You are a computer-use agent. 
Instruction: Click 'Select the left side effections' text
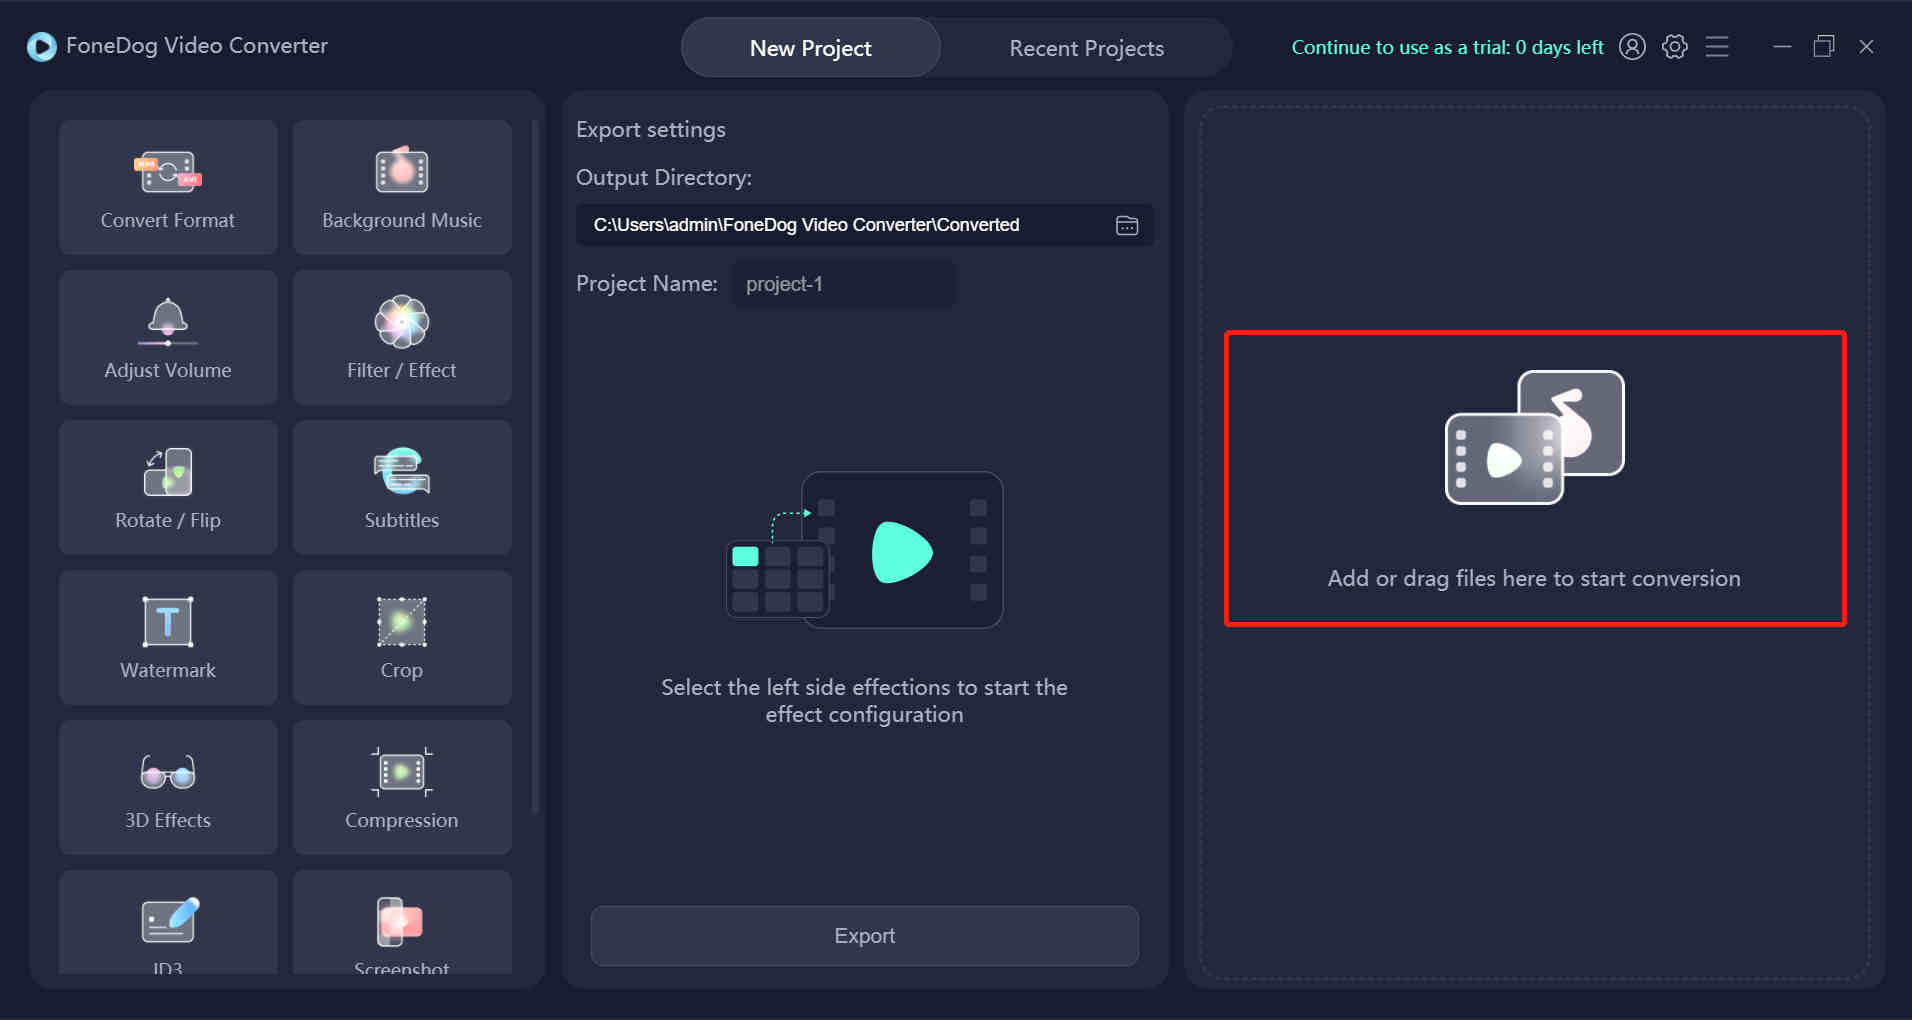click(864, 701)
